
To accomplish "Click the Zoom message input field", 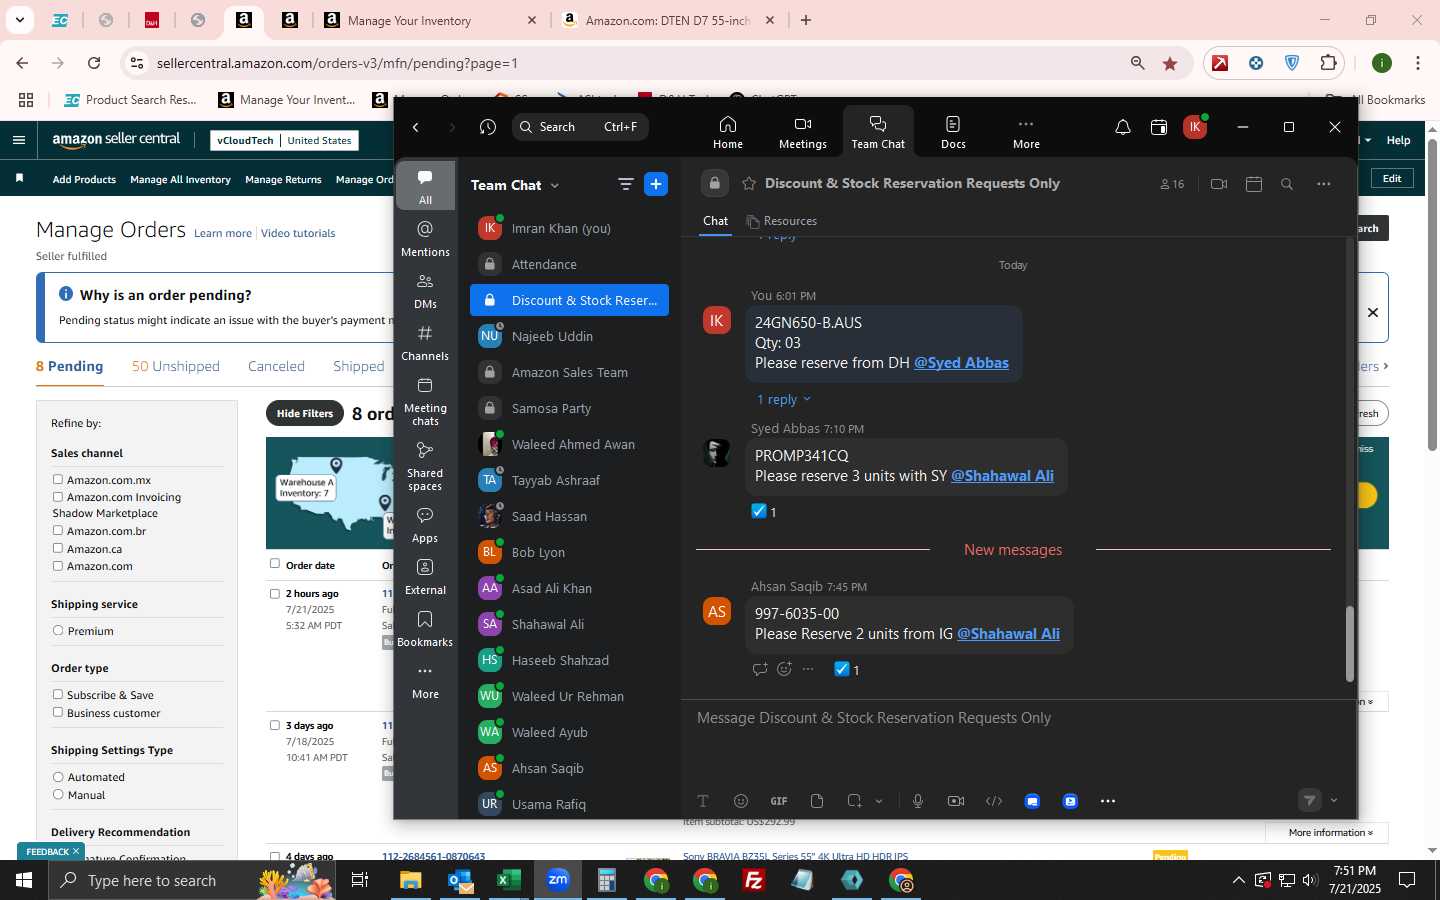I will click(1018, 718).
